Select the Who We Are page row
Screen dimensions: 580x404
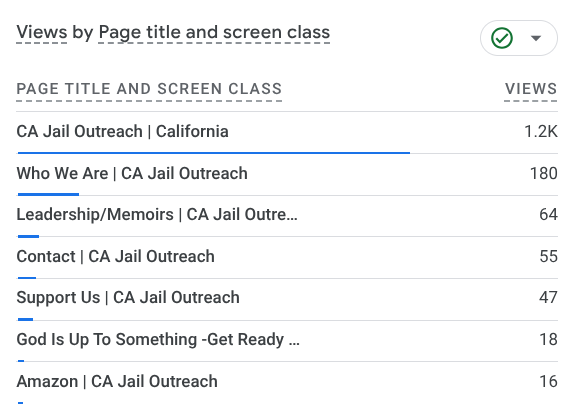coord(287,175)
